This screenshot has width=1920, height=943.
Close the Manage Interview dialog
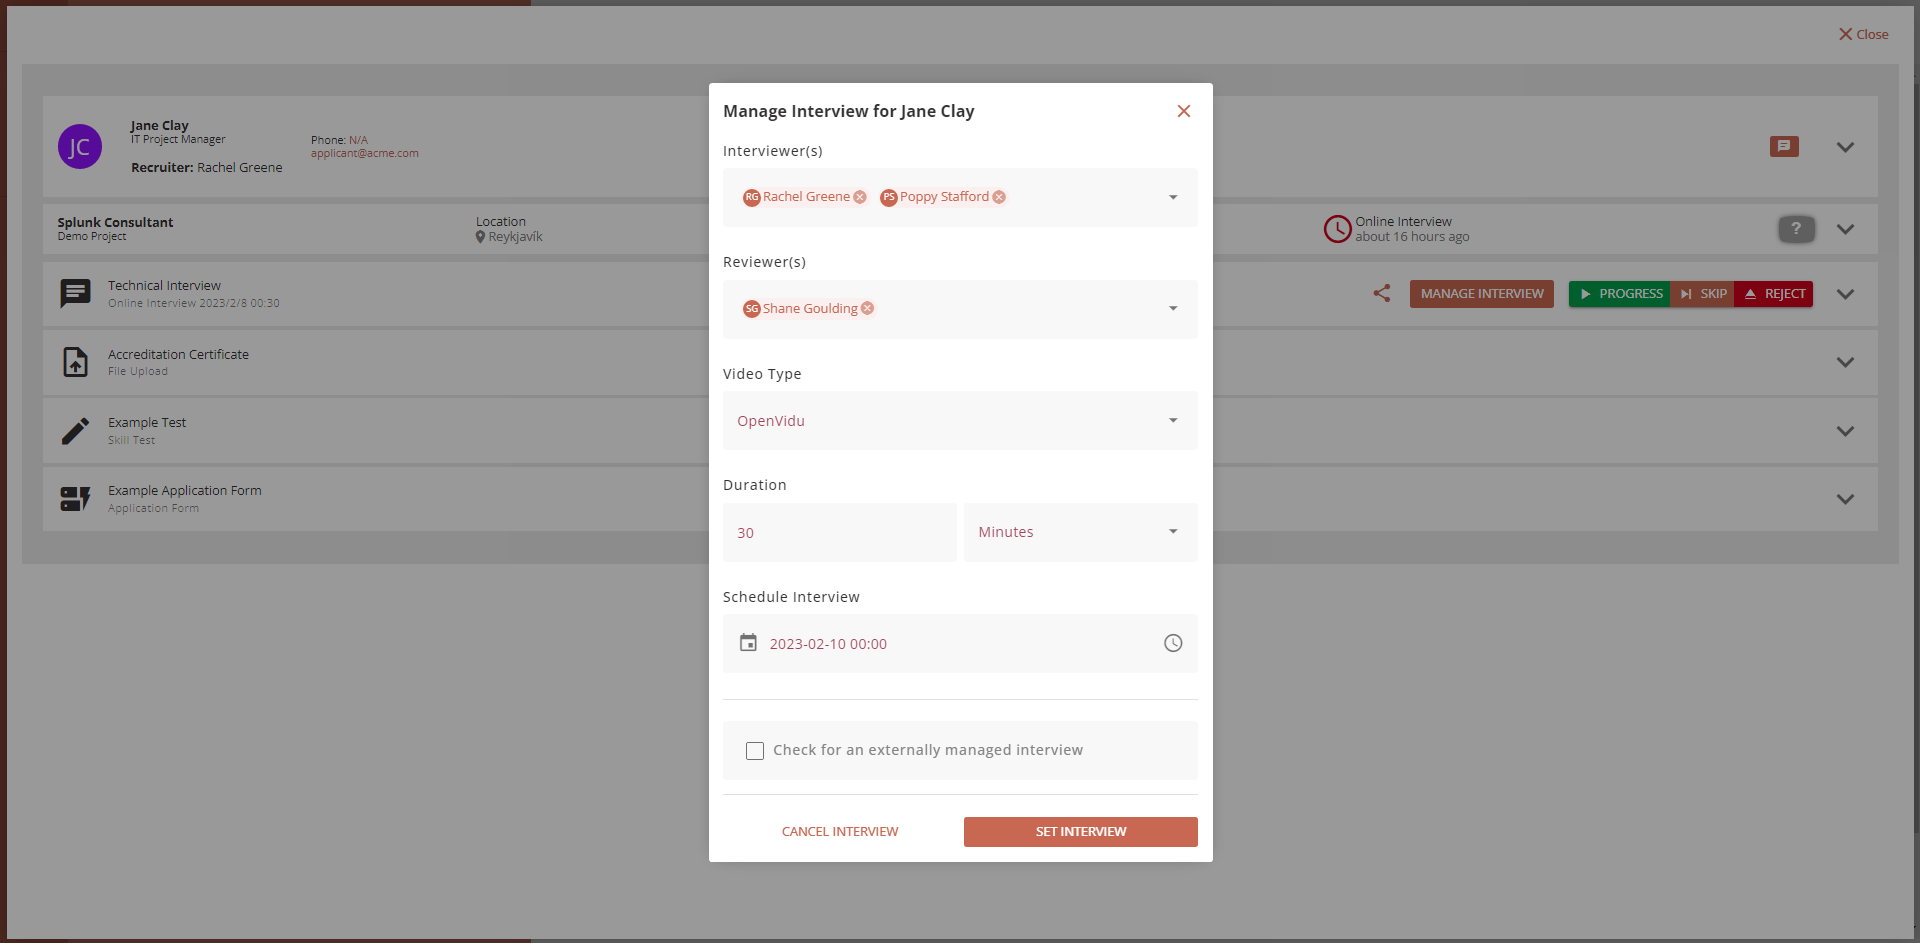tap(1183, 111)
